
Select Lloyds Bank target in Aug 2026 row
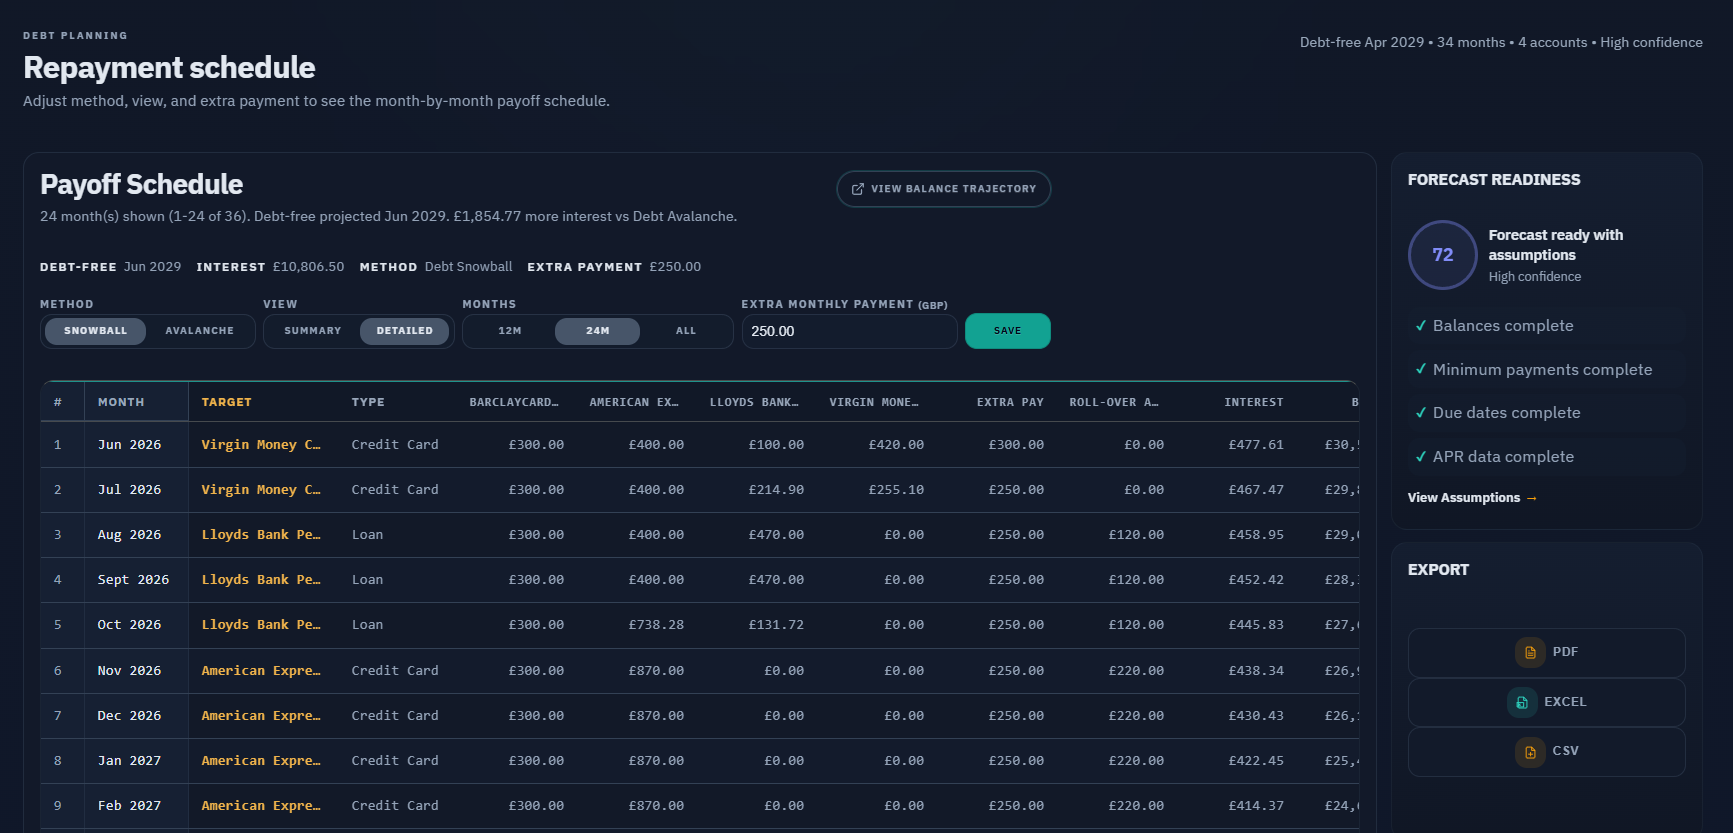pyautogui.click(x=261, y=535)
